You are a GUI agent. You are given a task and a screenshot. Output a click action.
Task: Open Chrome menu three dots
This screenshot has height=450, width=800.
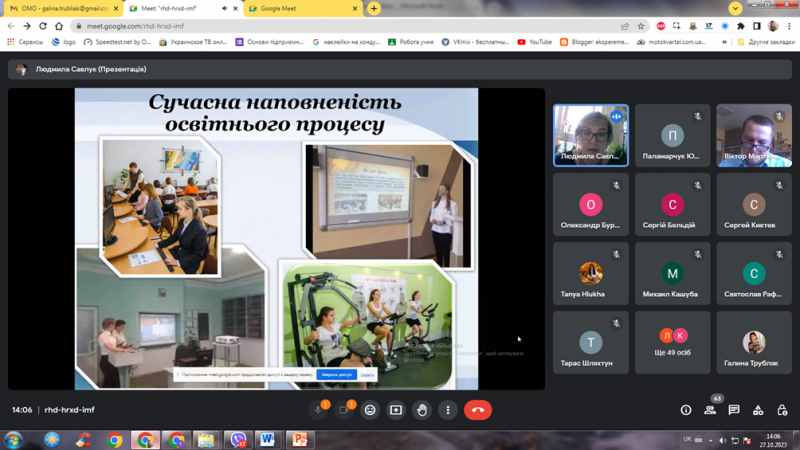point(790,26)
